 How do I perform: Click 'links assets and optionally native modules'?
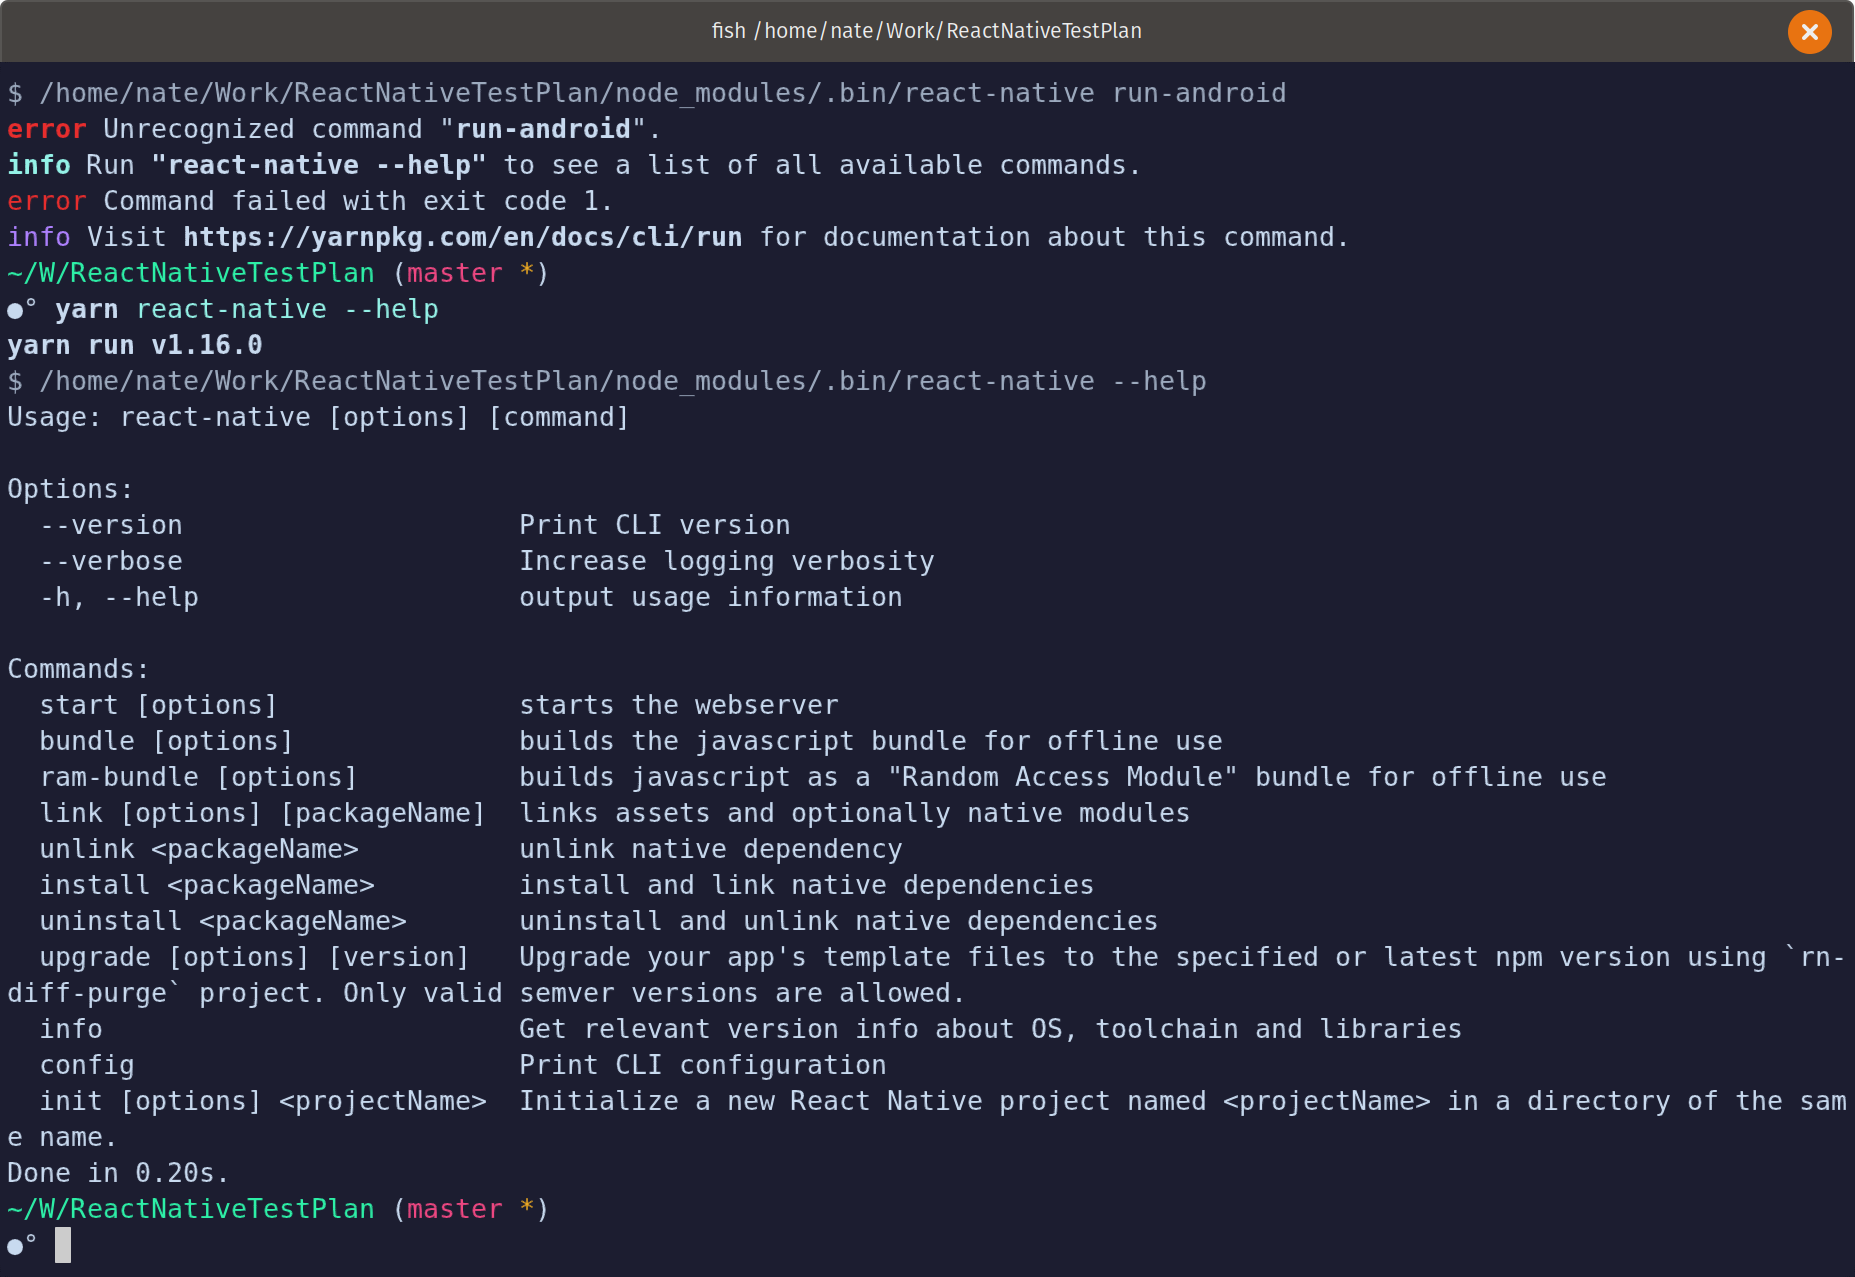tap(855, 813)
